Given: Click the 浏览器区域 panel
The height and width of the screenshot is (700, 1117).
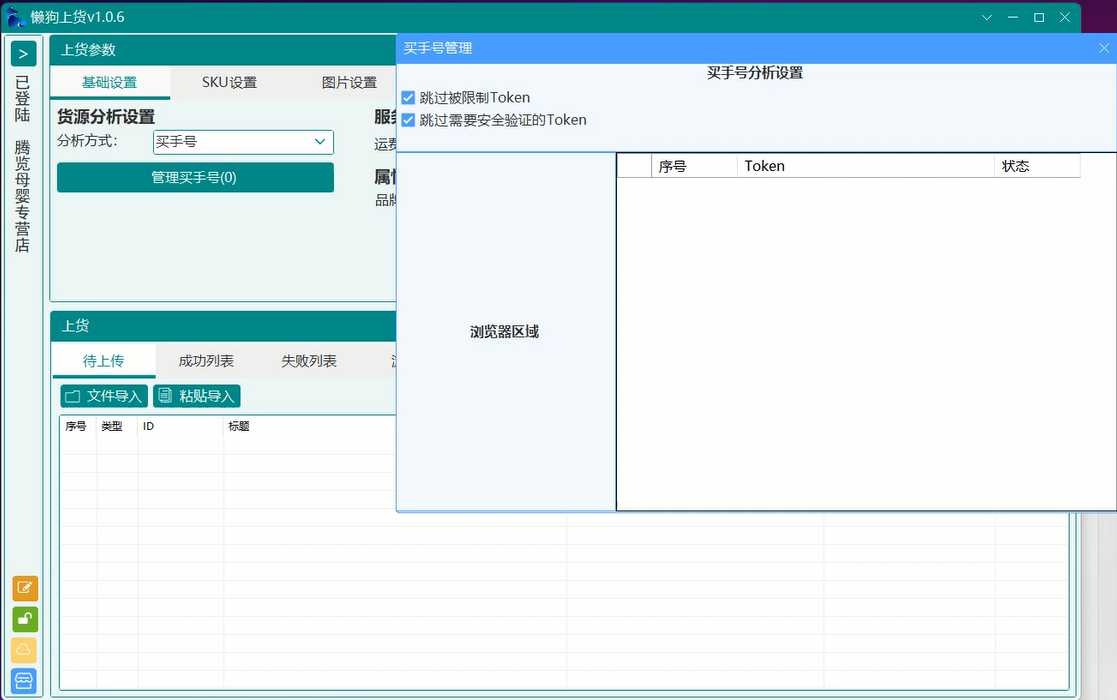Looking at the screenshot, I should 505,332.
